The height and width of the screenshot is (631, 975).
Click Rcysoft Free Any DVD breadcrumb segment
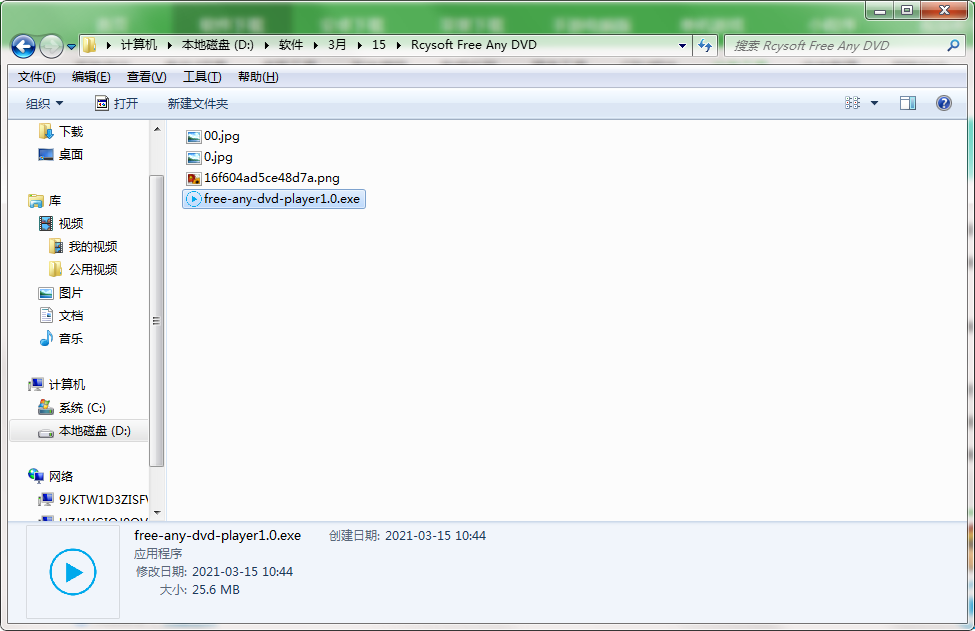click(474, 45)
